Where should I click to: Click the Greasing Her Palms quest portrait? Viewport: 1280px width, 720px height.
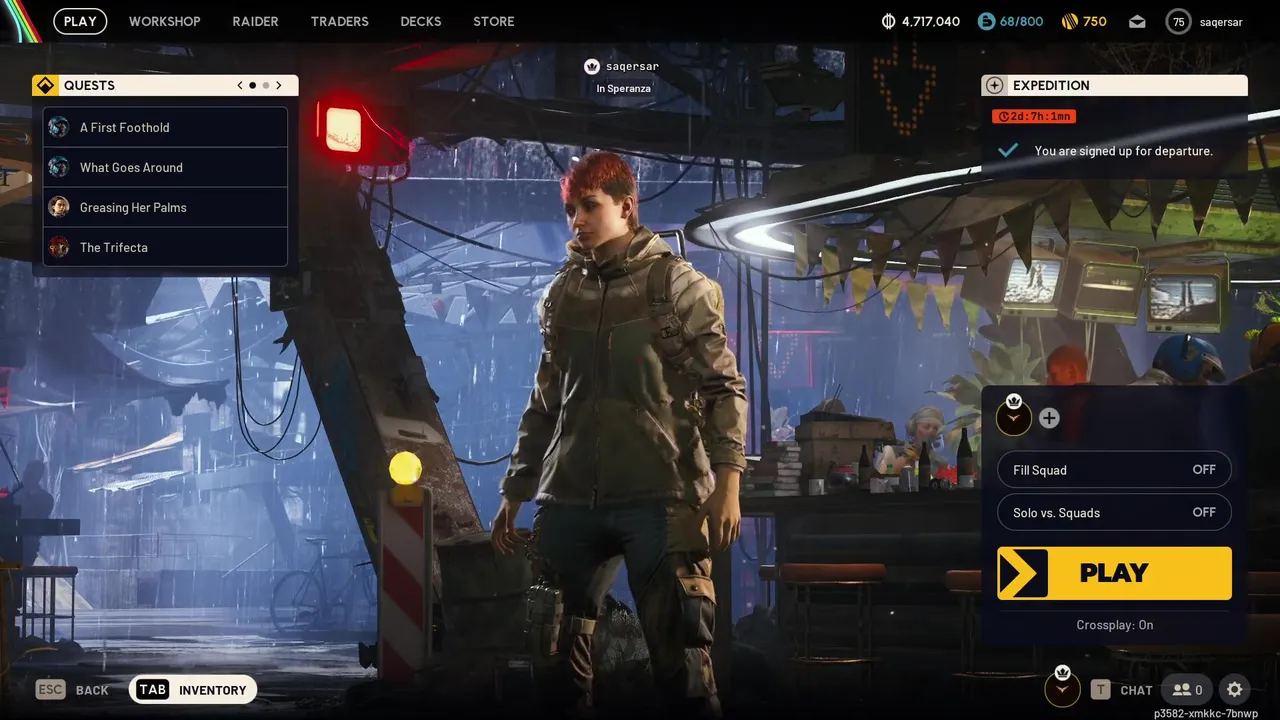point(59,207)
